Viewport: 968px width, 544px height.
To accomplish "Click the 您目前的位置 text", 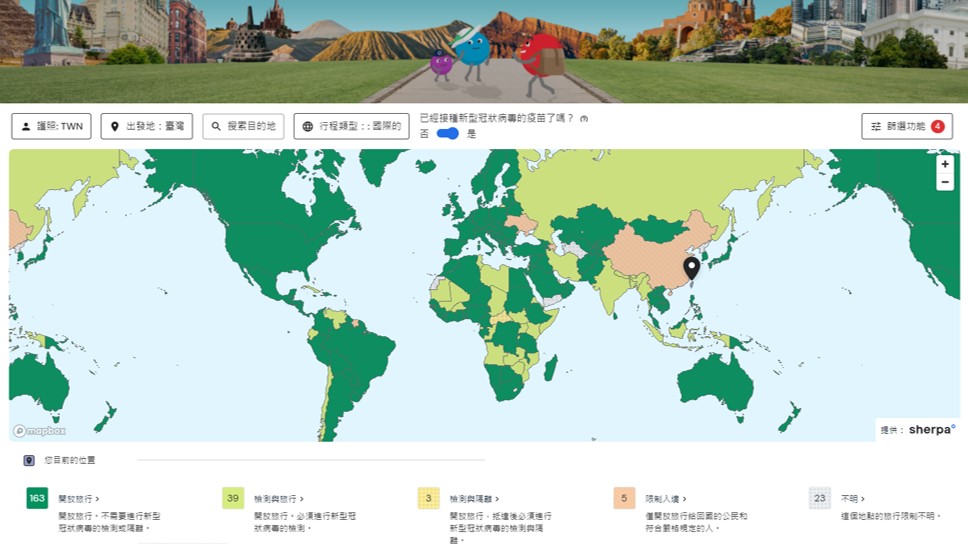I will (70, 460).
